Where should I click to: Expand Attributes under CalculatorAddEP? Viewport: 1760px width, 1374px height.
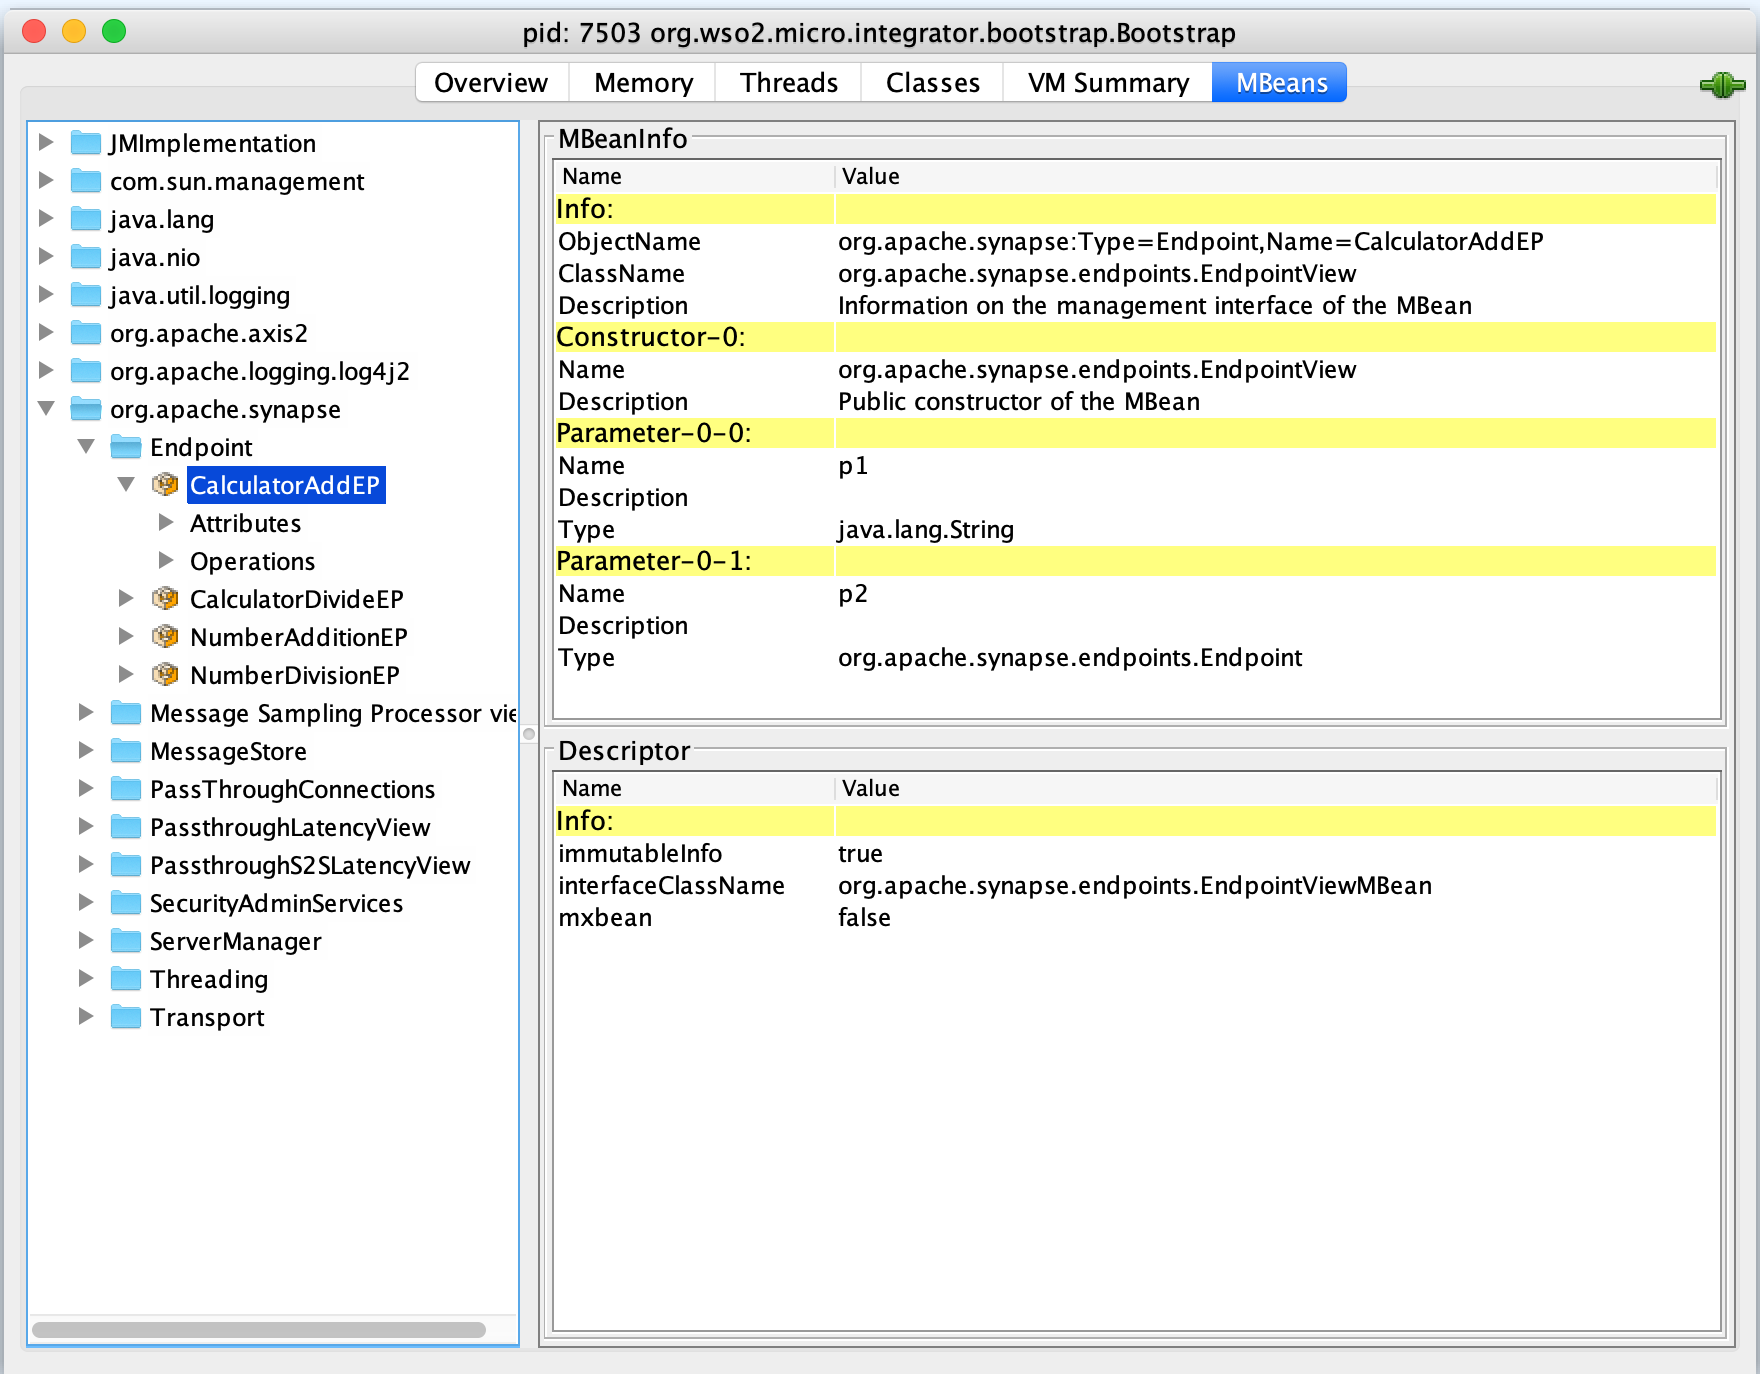click(166, 523)
